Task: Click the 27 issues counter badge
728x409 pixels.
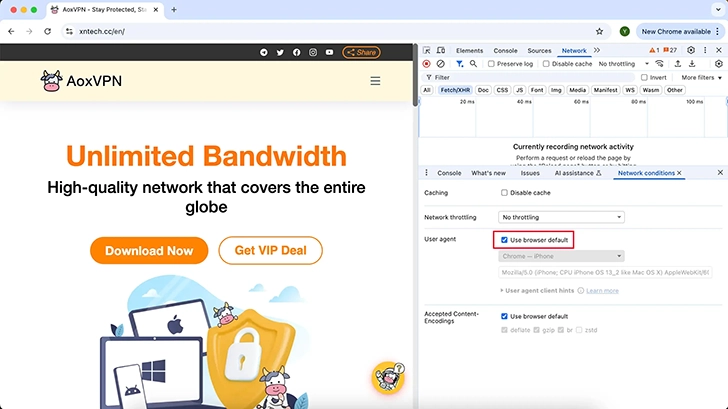Action: (x=670, y=50)
